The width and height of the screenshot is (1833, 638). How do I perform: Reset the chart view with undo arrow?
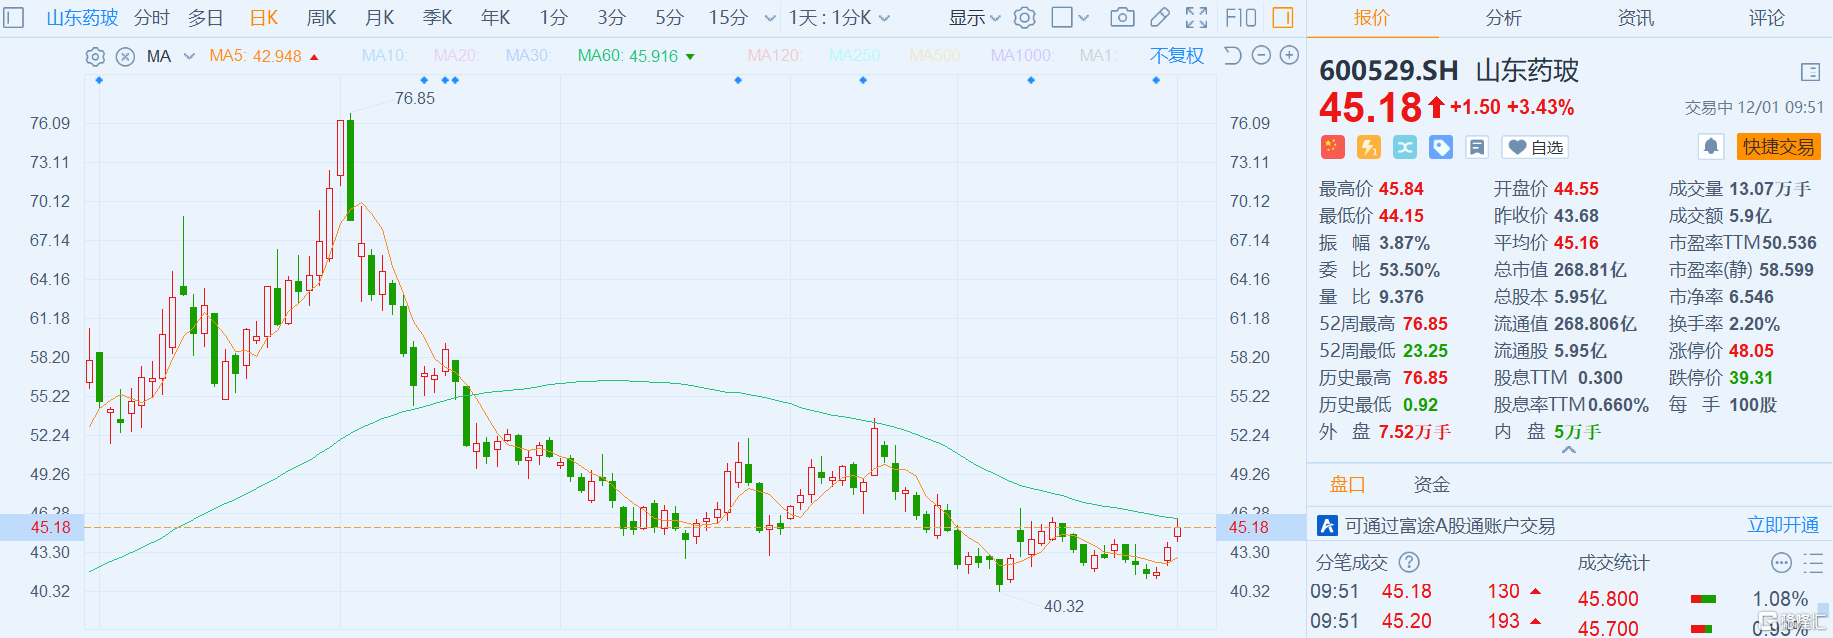1233,56
